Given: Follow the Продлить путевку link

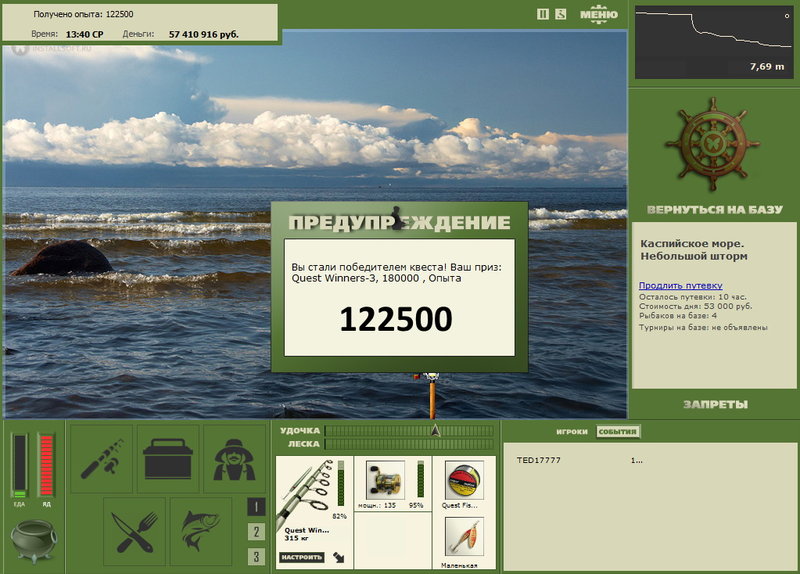Looking at the screenshot, I should click(x=681, y=286).
